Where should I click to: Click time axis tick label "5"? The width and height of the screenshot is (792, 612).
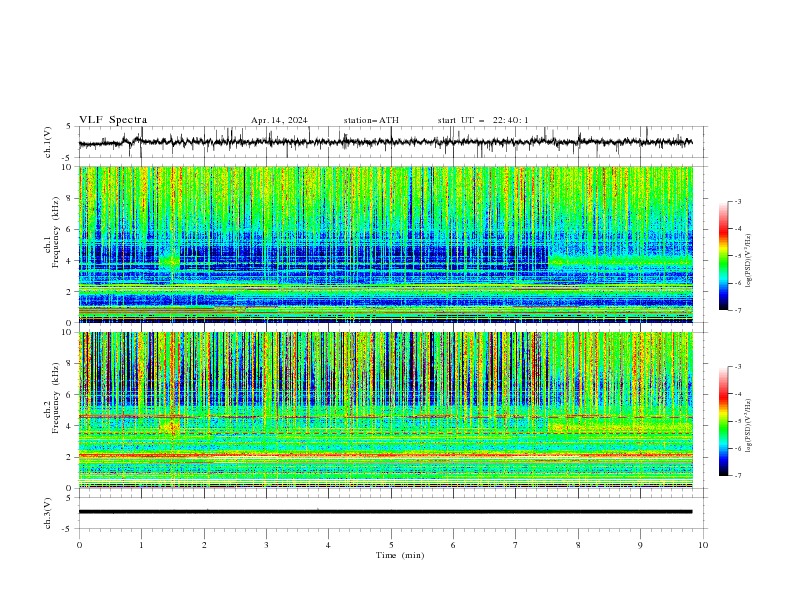click(x=391, y=545)
